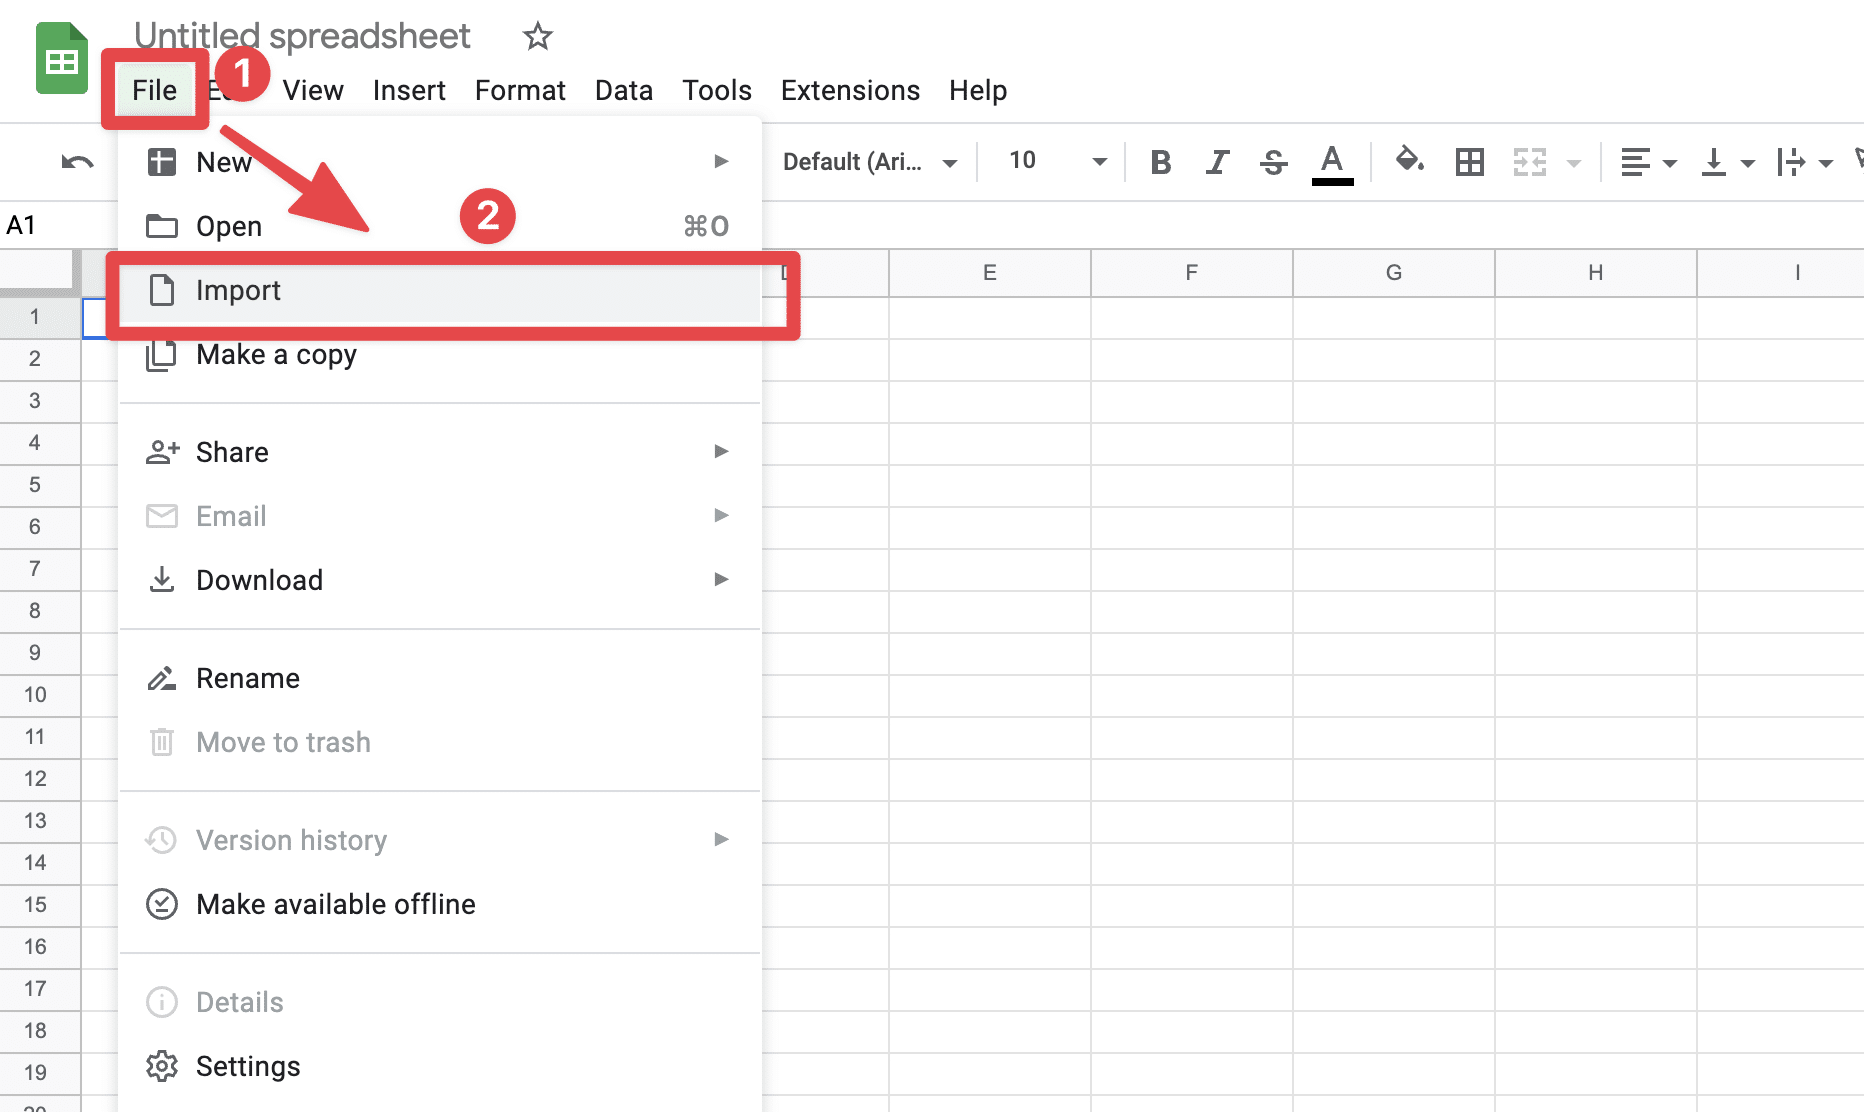
Task: Open the font family dropdown
Action: click(x=869, y=162)
